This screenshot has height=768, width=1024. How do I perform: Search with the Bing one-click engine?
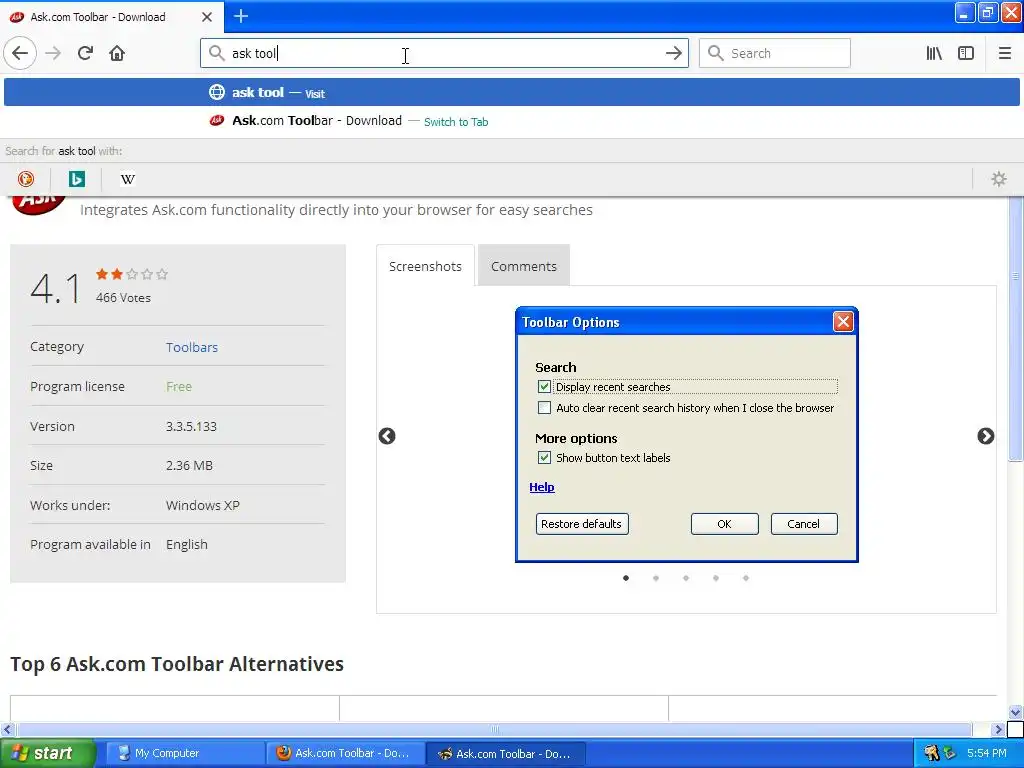[76, 179]
